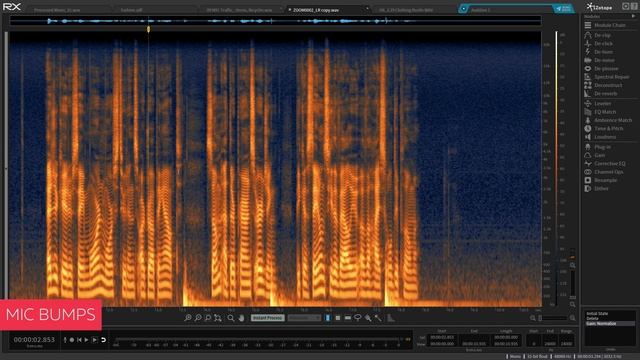Select the Delete history entry
The image size is (640, 360).
click(x=592, y=318)
